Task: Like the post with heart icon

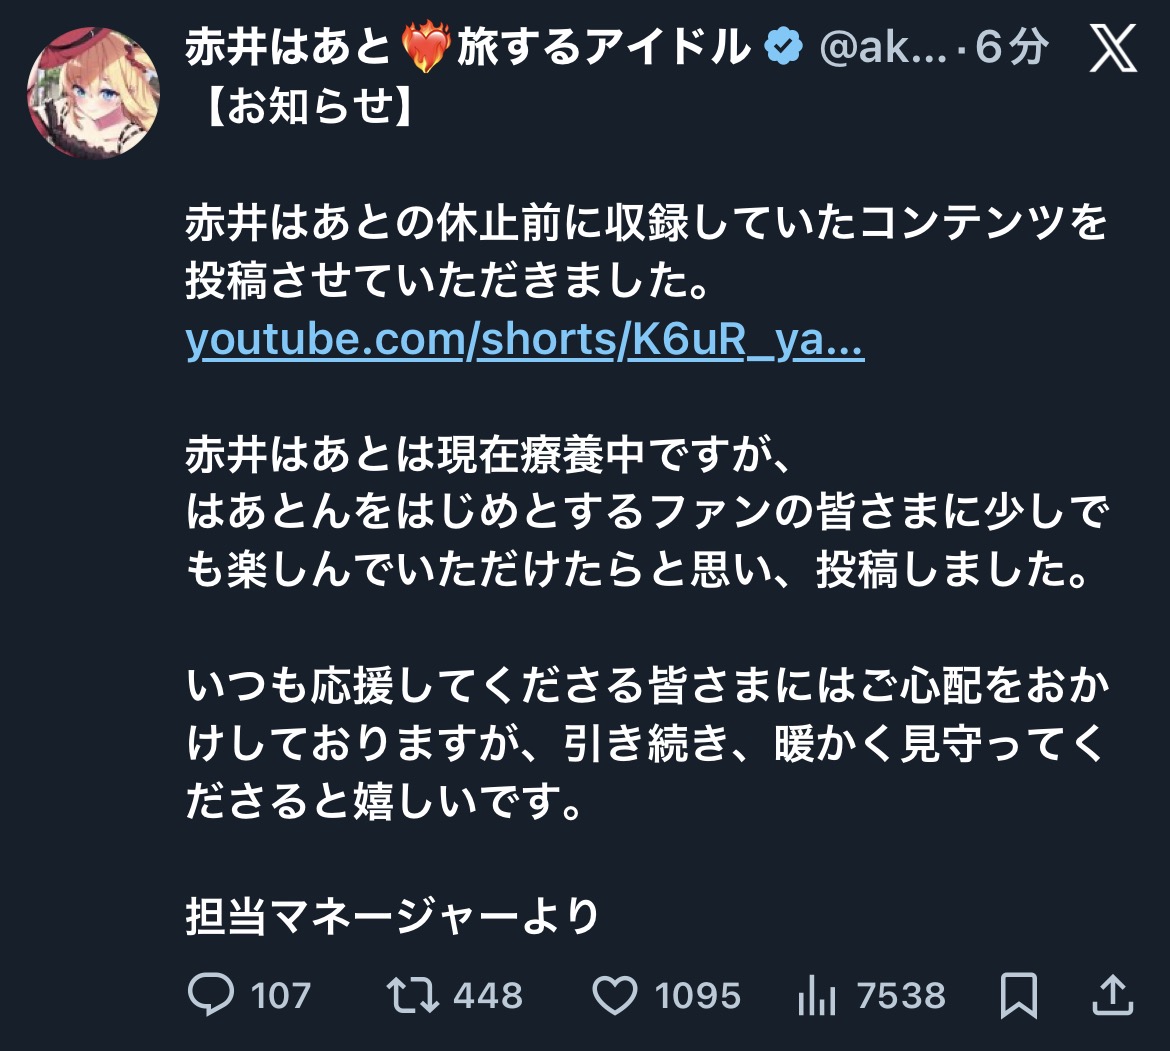Action: click(615, 995)
